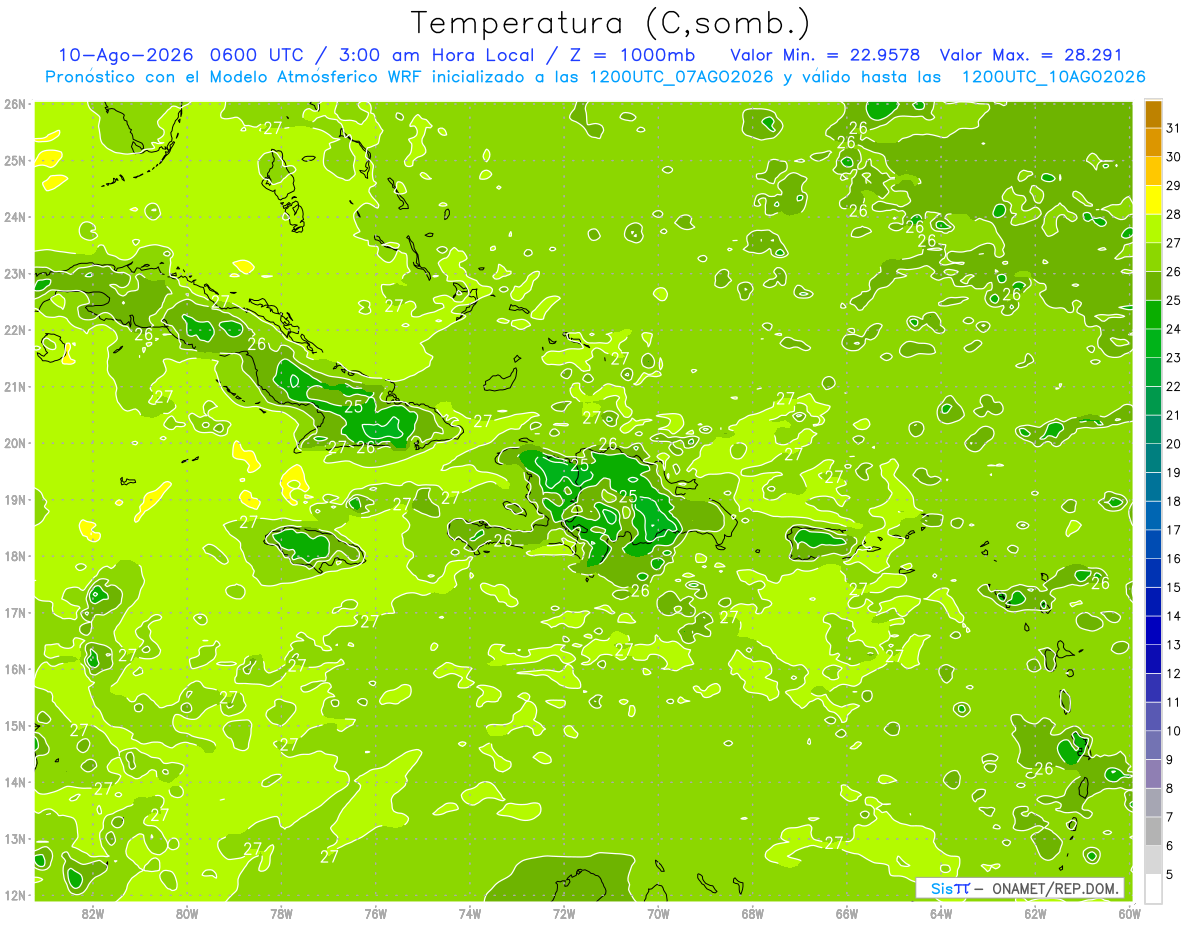This screenshot has height=927, width=1200.
Task: Click the '74W' longitude label
Action: (470, 913)
